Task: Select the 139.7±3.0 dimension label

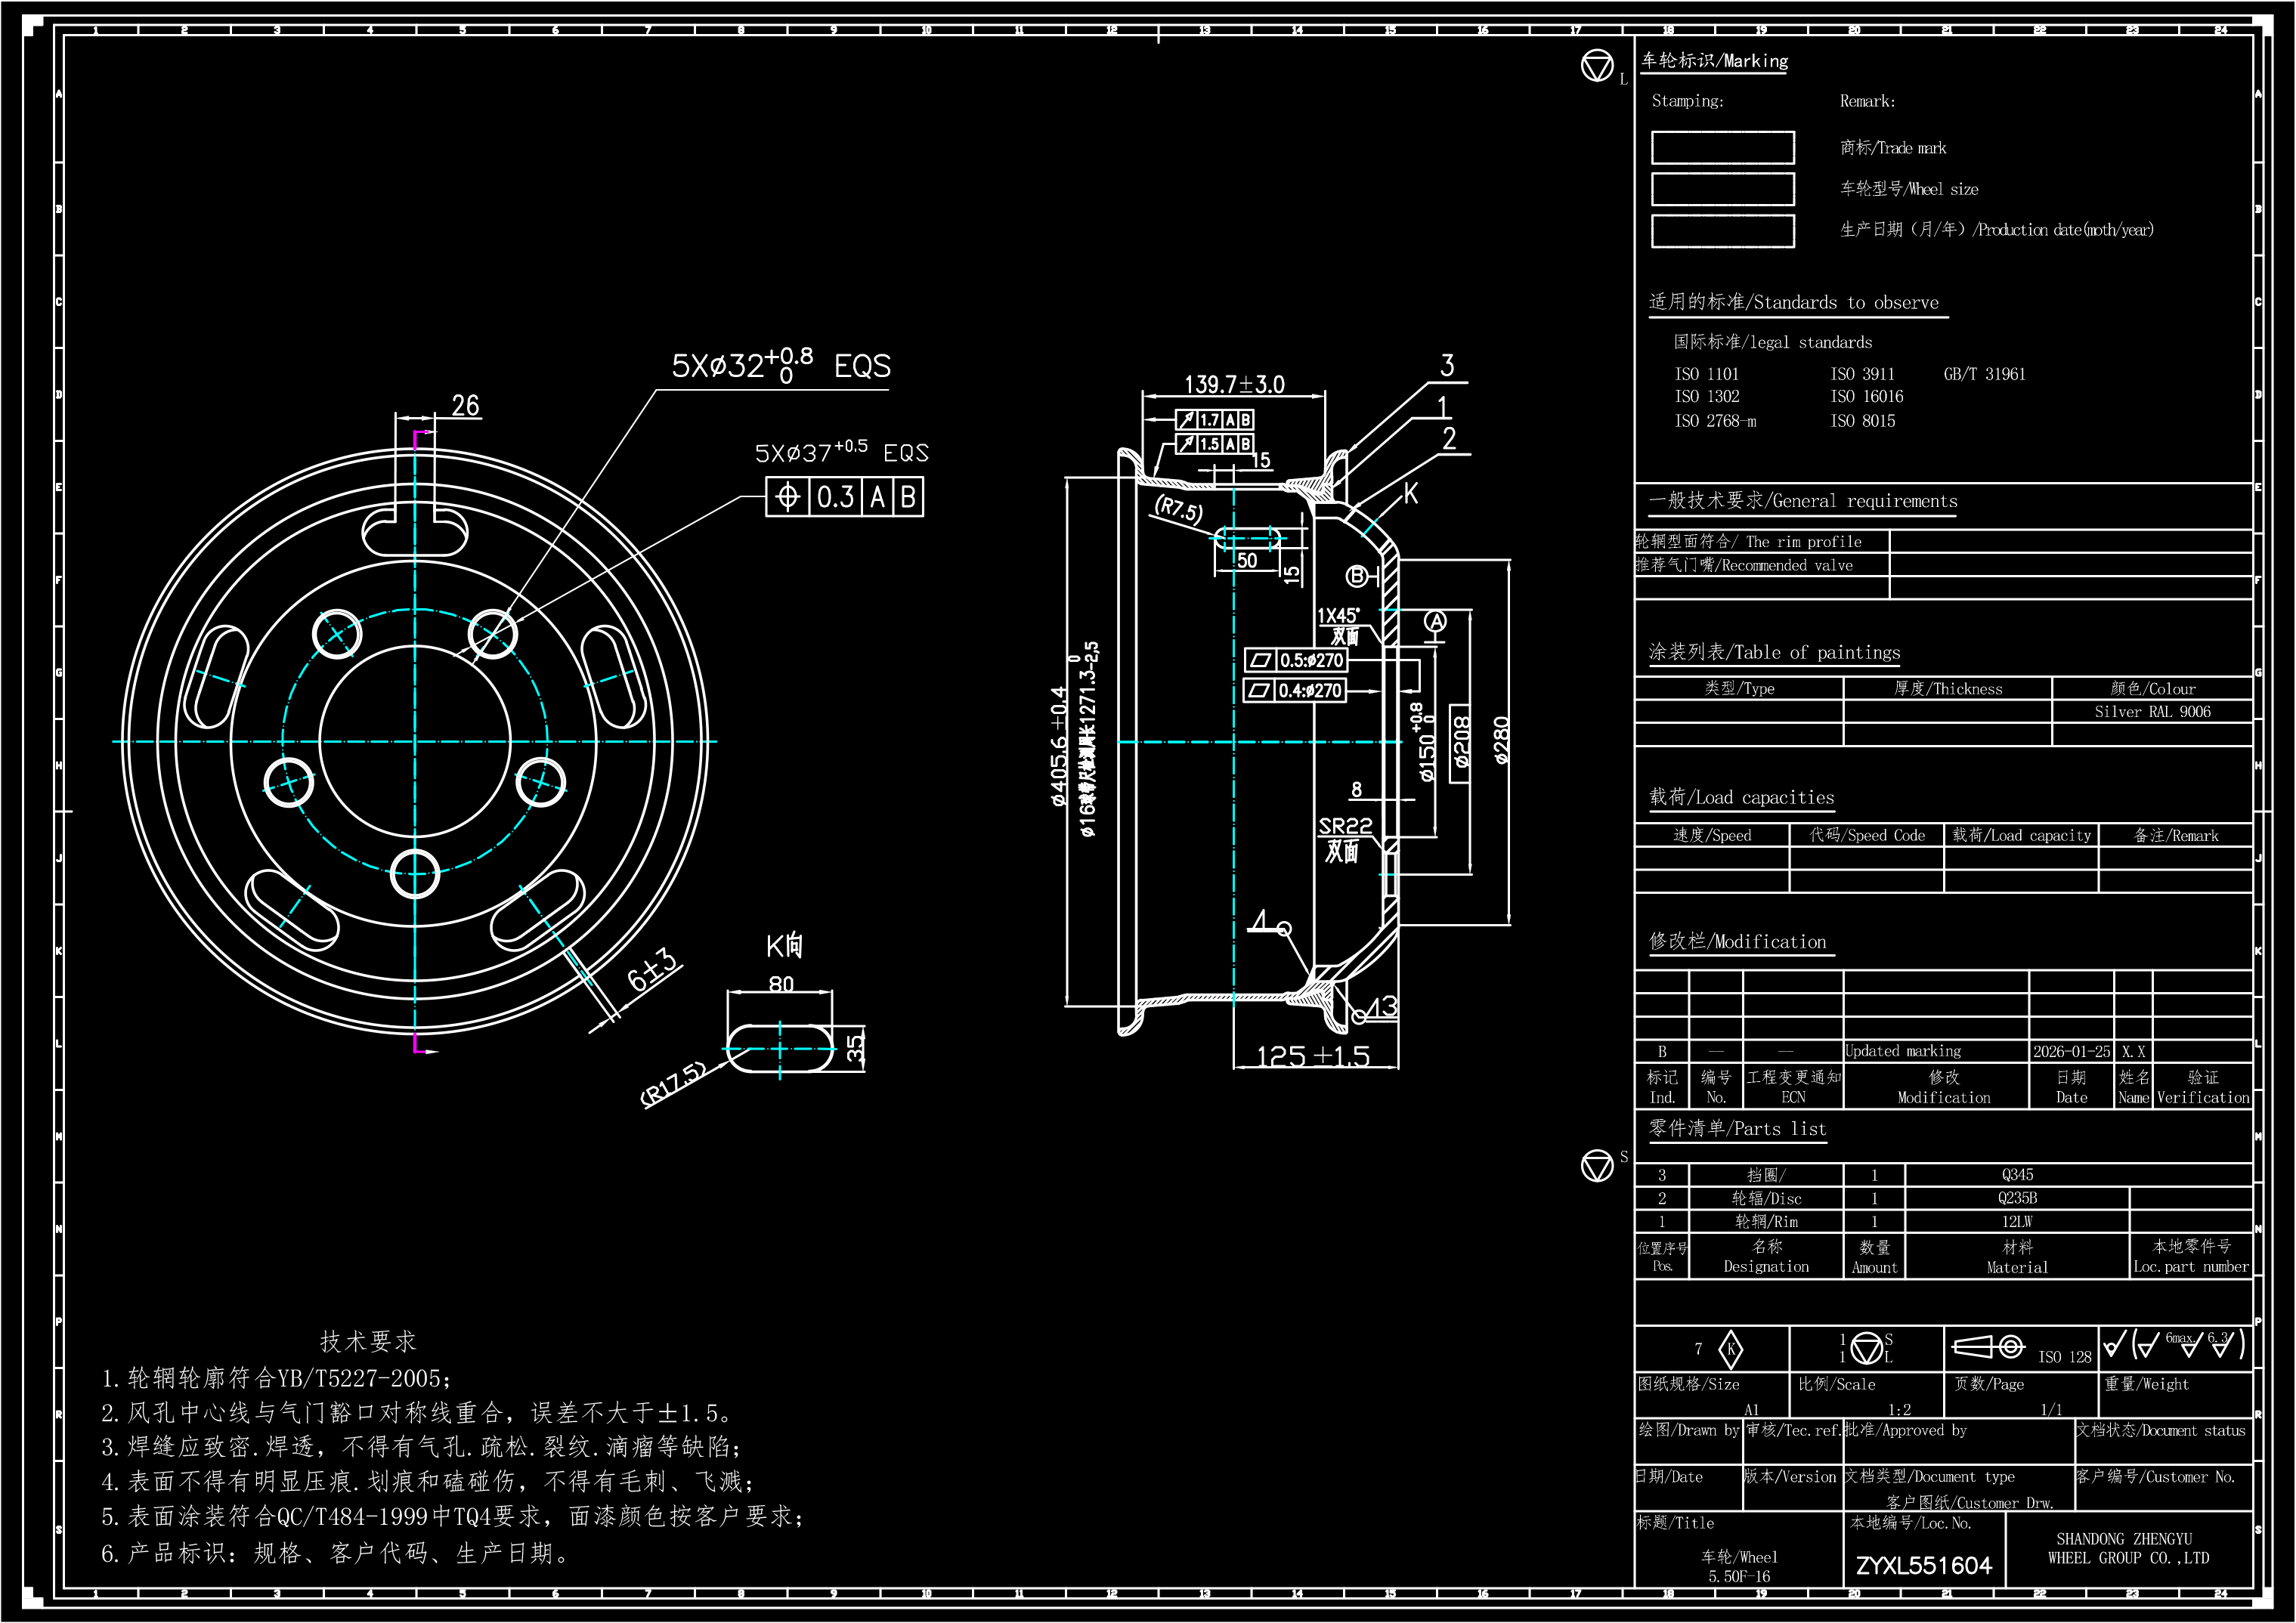Action: (x=1234, y=384)
